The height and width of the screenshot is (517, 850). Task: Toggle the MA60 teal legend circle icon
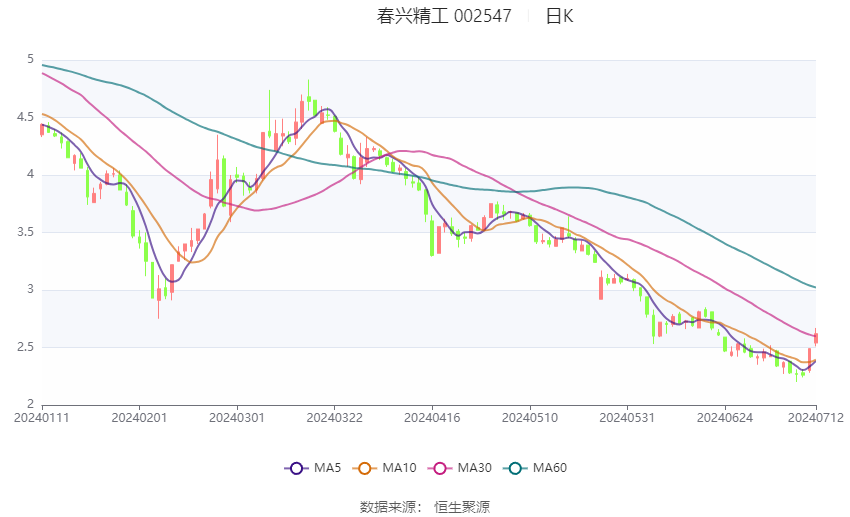pyautogui.click(x=515, y=468)
